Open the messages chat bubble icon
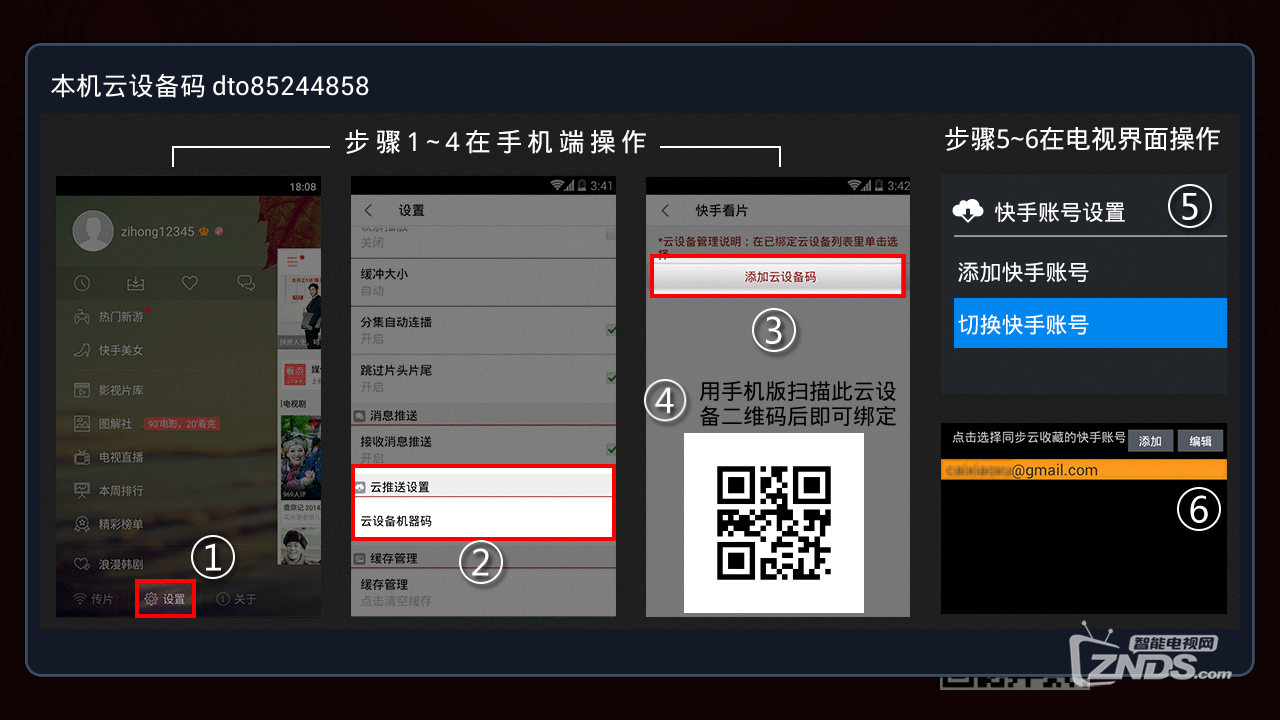Image resolution: width=1280 pixels, height=720 pixels. click(245, 284)
